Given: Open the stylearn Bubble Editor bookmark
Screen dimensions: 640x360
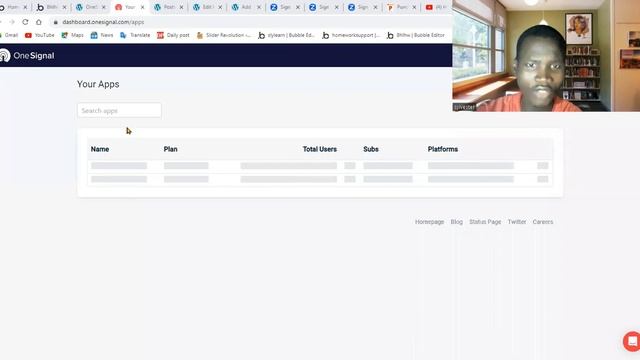Looking at the screenshot, I should click(286, 36).
